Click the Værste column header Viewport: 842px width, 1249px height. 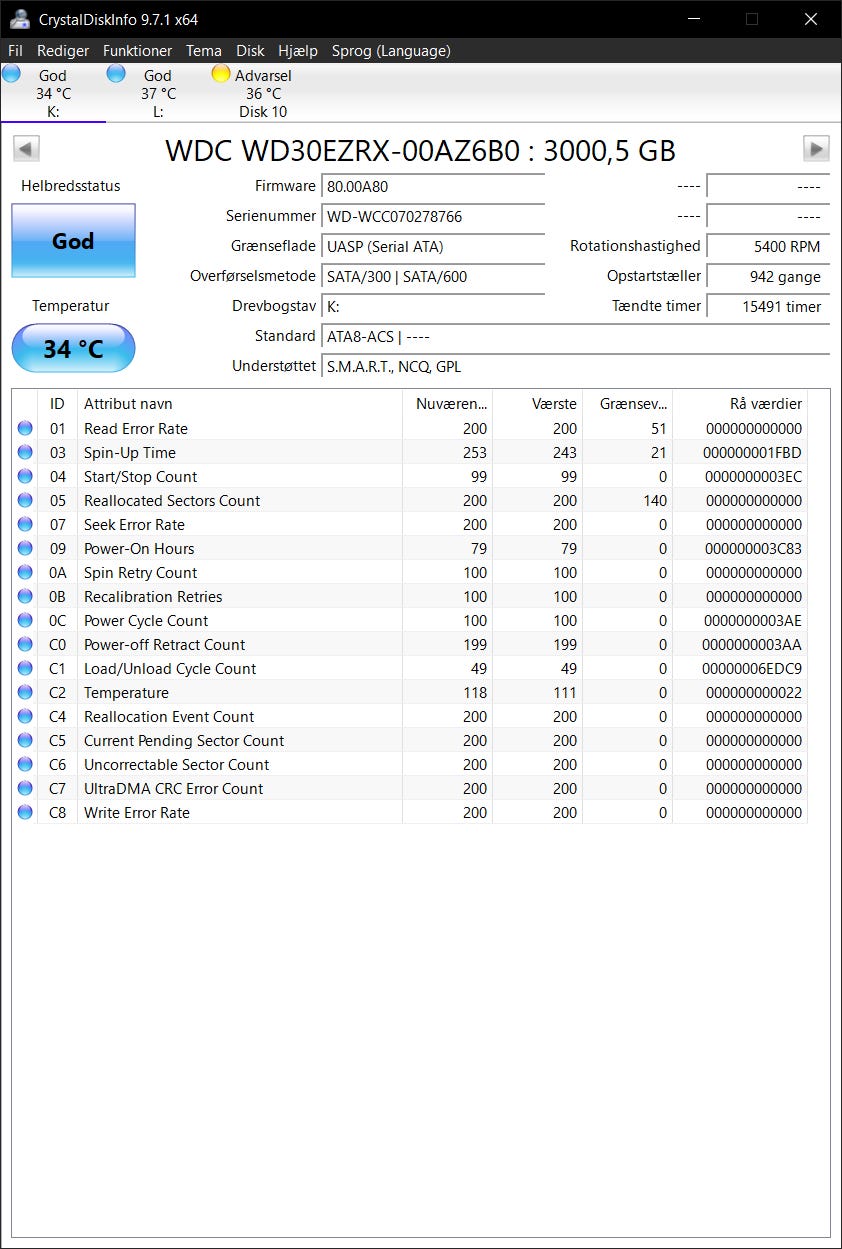click(537, 404)
